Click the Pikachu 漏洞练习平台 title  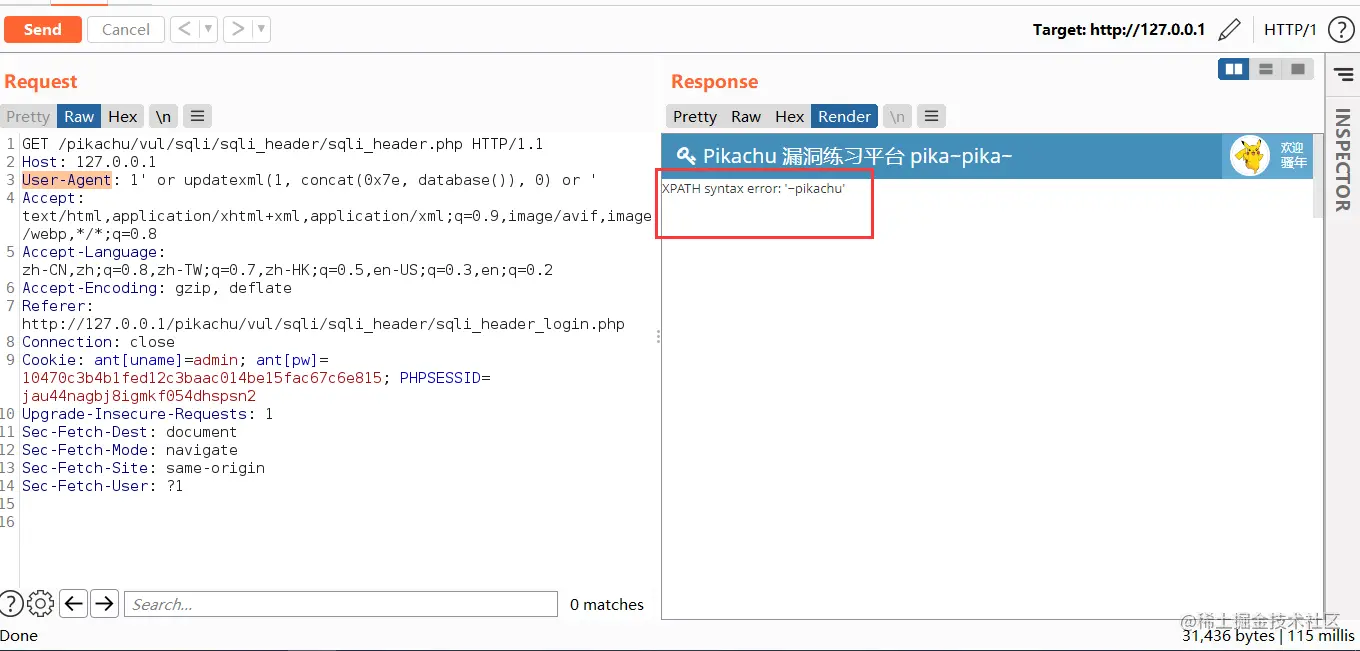point(858,156)
